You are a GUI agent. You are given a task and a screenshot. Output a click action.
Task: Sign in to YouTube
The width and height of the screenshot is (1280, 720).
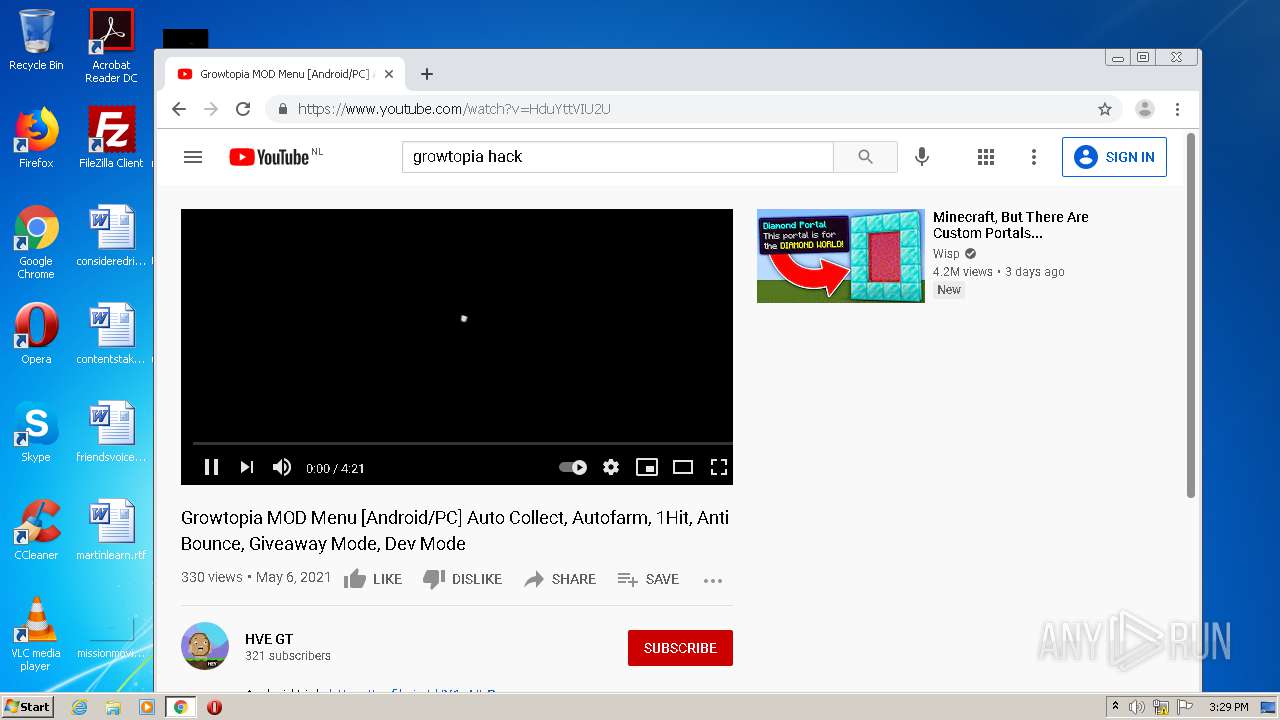[x=1114, y=157]
